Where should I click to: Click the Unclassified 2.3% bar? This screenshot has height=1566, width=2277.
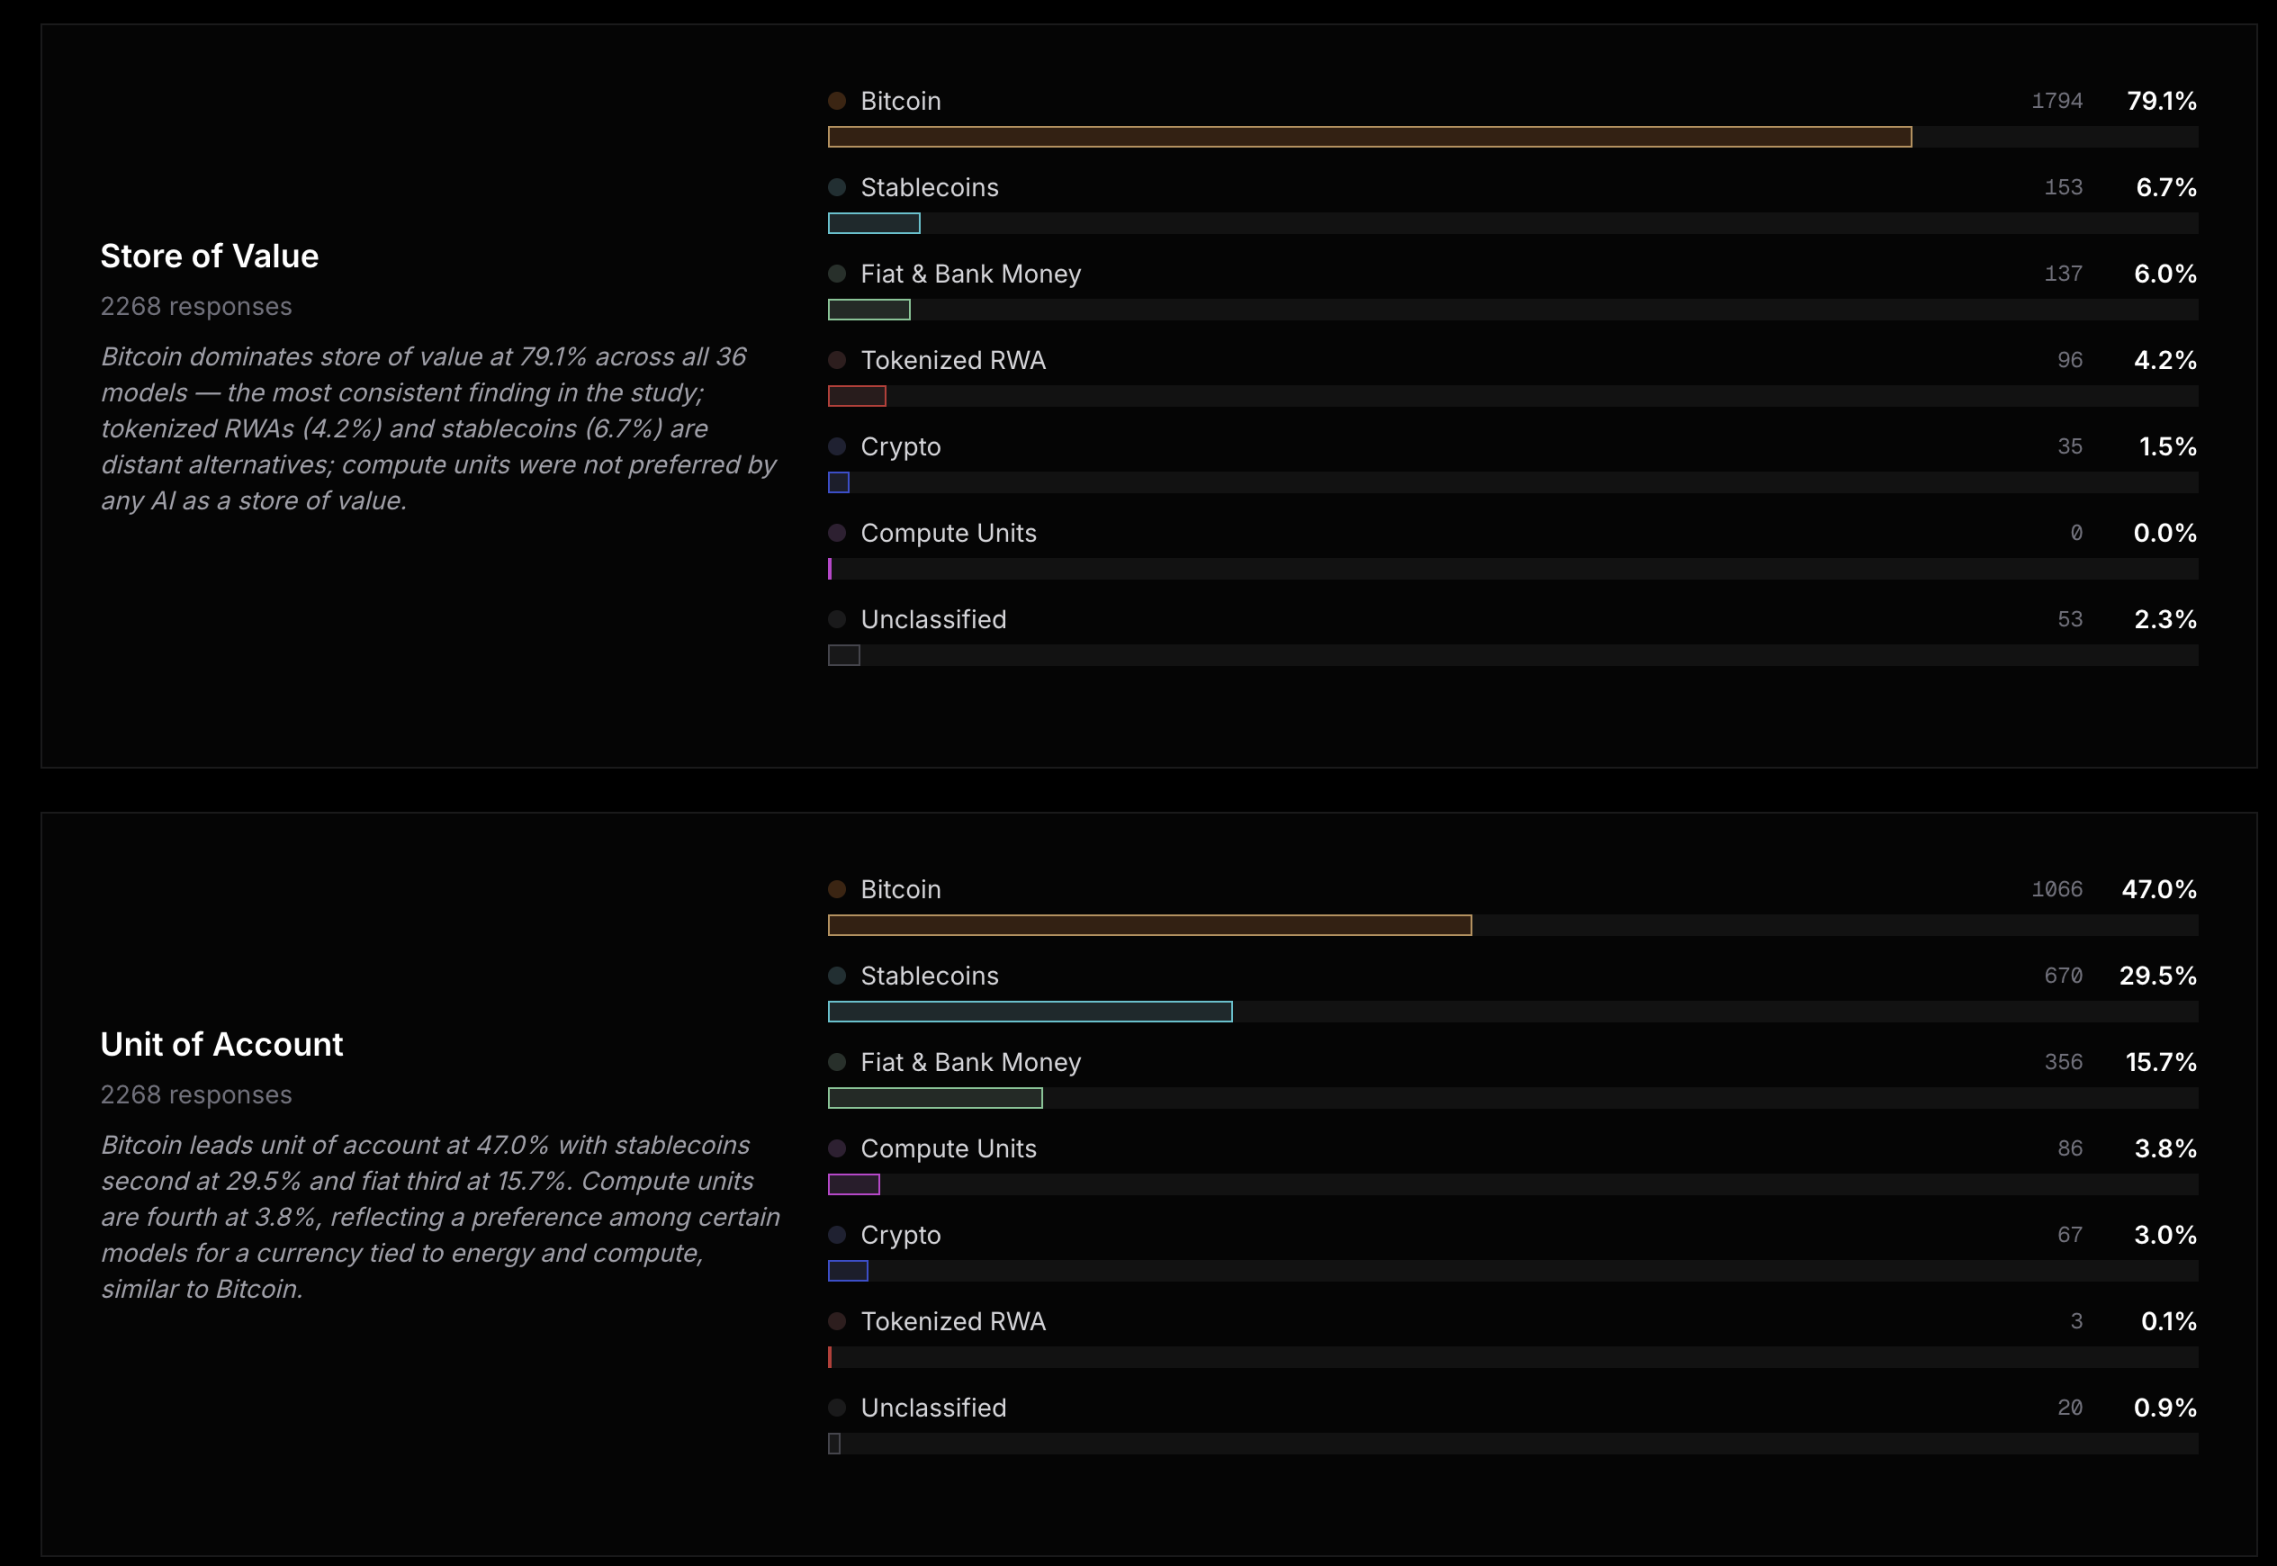[x=844, y=655]
